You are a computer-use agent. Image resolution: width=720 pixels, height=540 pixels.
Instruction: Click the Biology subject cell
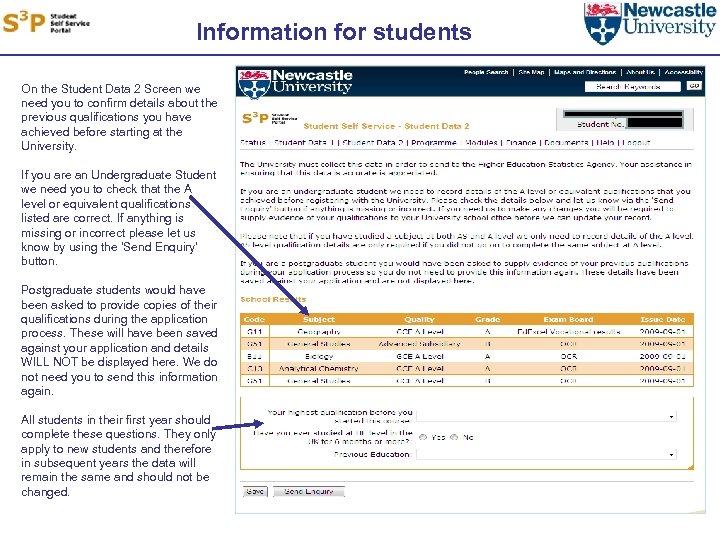coord(319,356)
